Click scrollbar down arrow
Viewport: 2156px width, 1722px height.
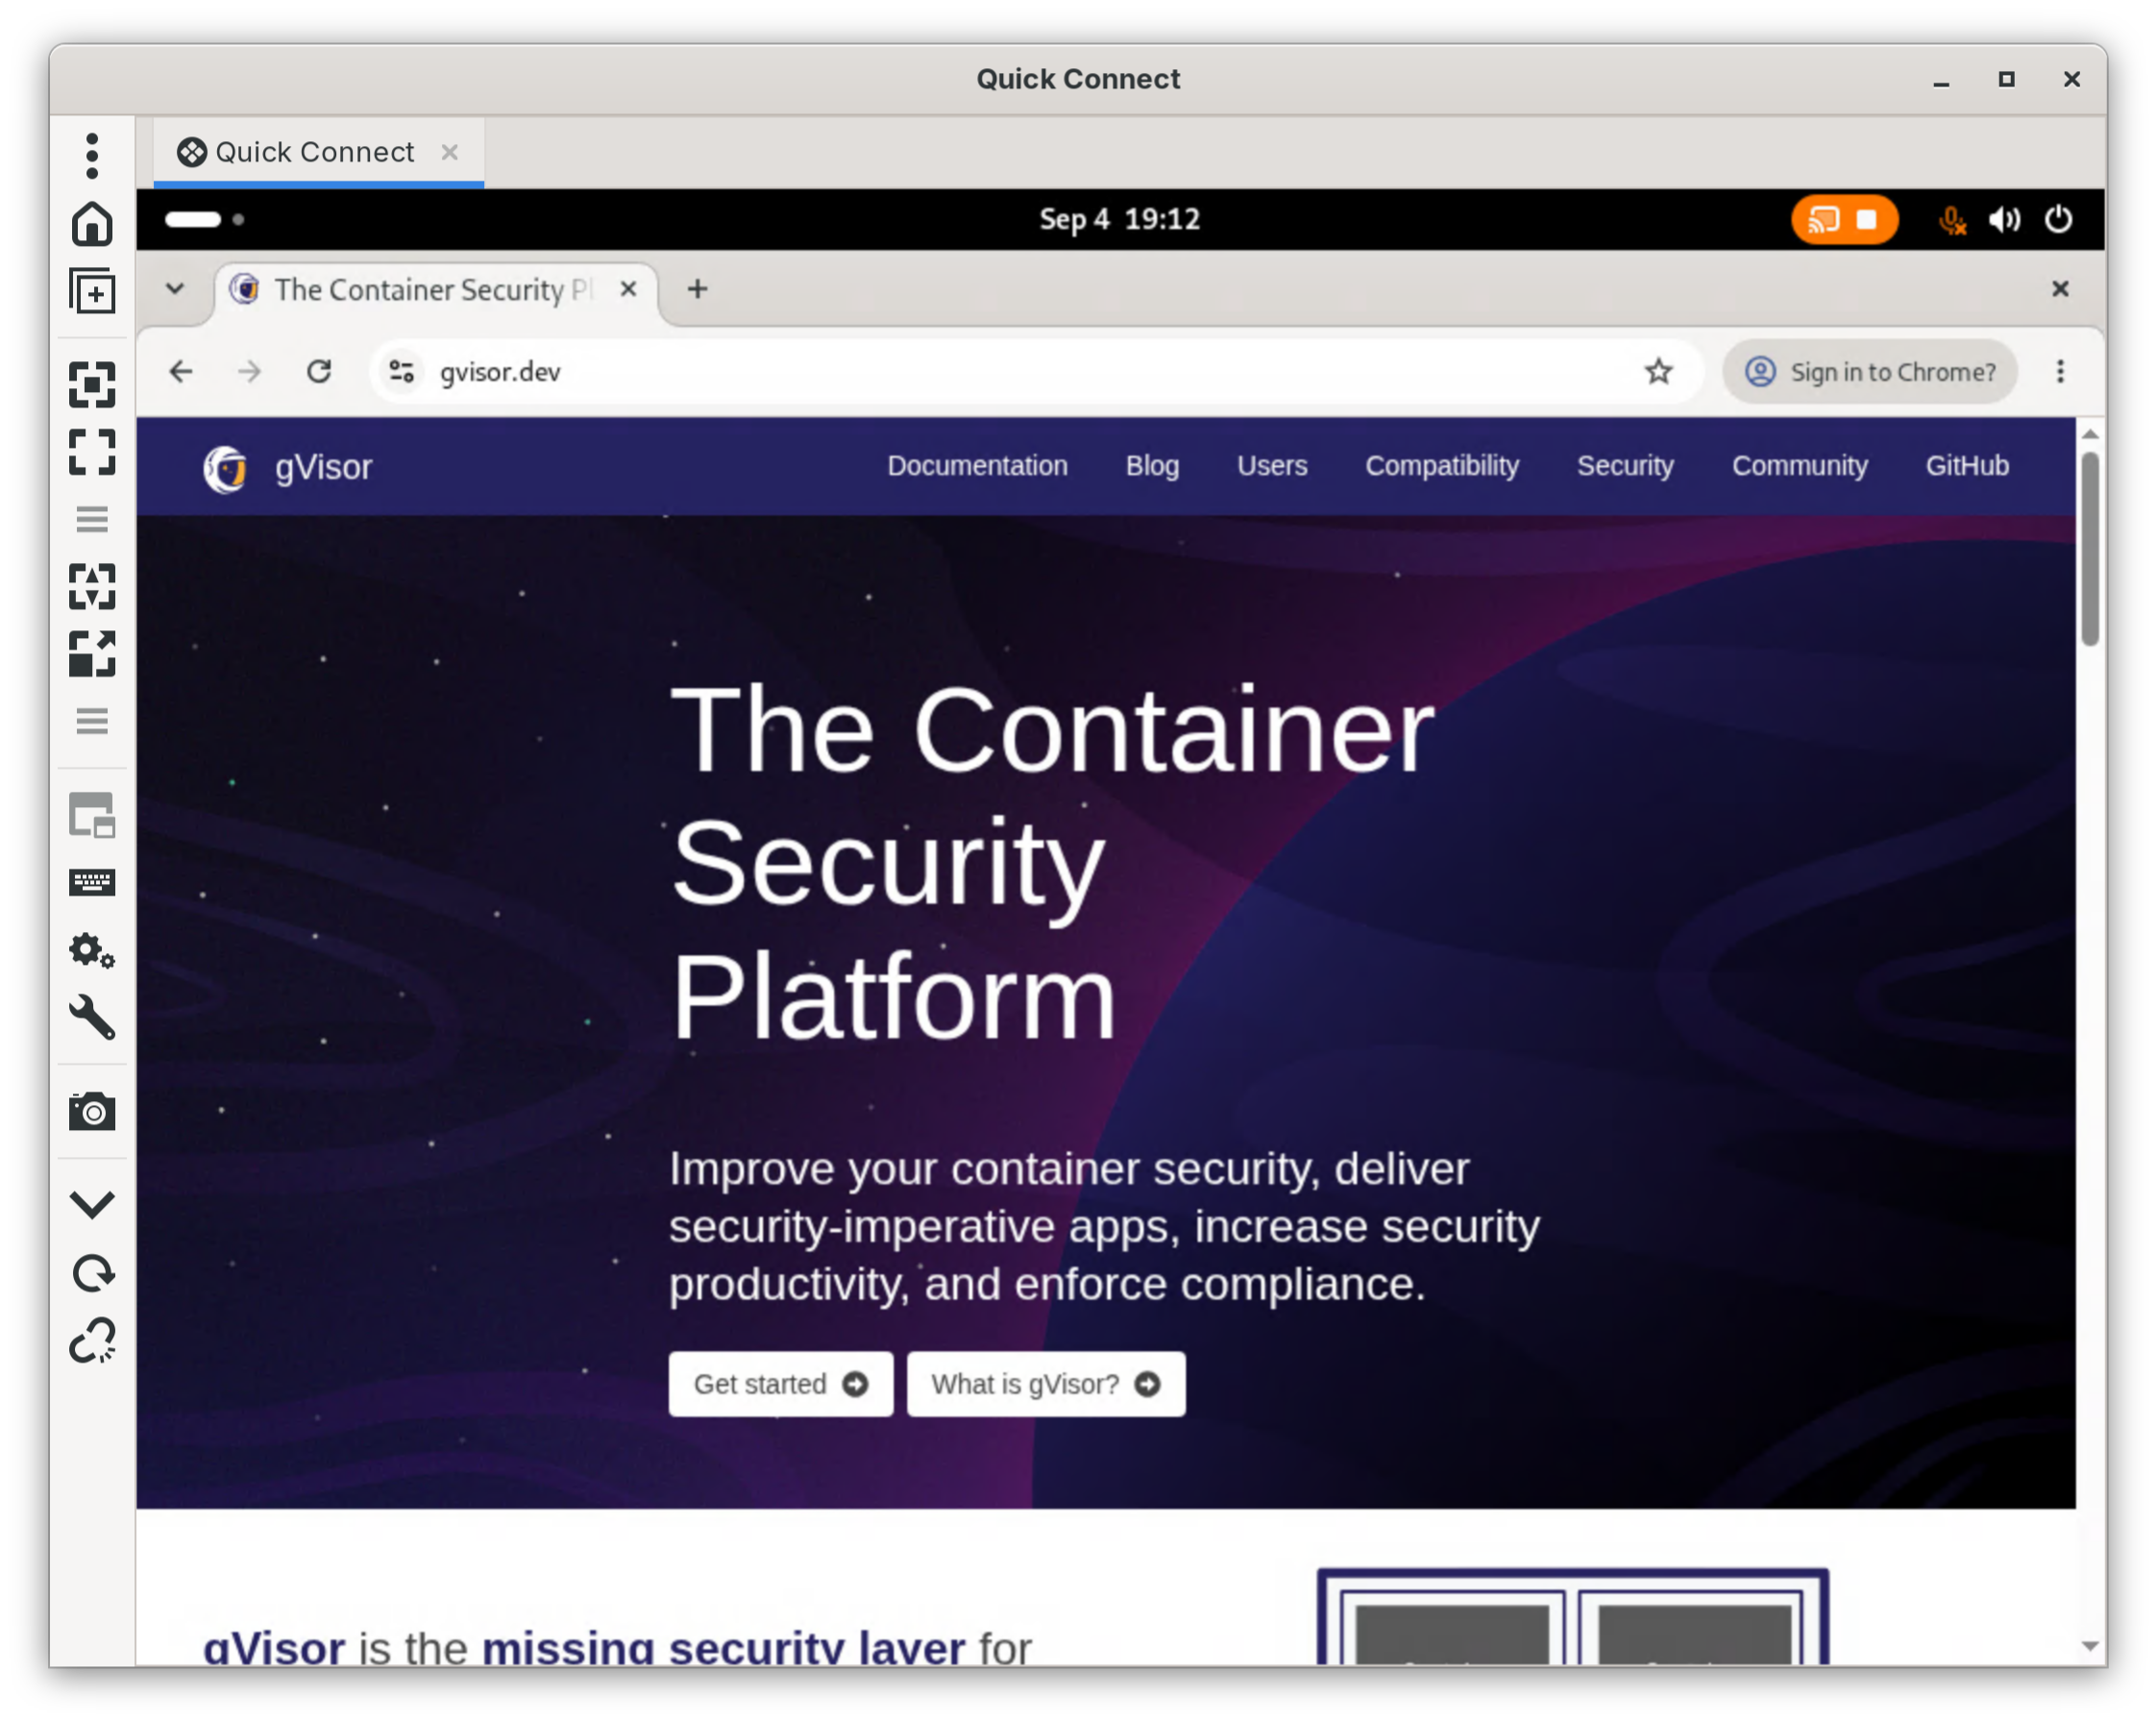tap(2089, 1646)
